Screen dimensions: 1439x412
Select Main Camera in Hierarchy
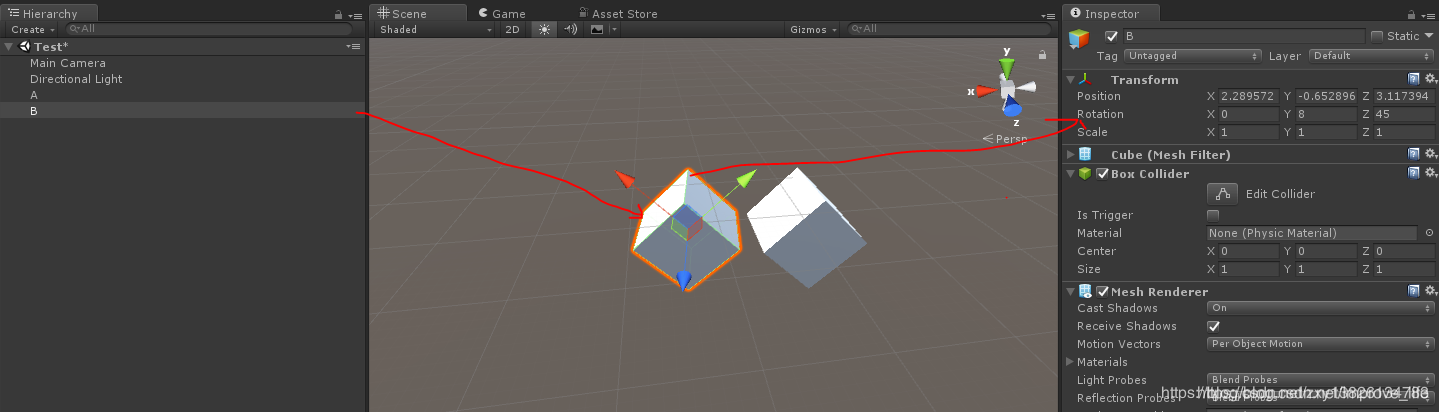(x=67, y=63)
